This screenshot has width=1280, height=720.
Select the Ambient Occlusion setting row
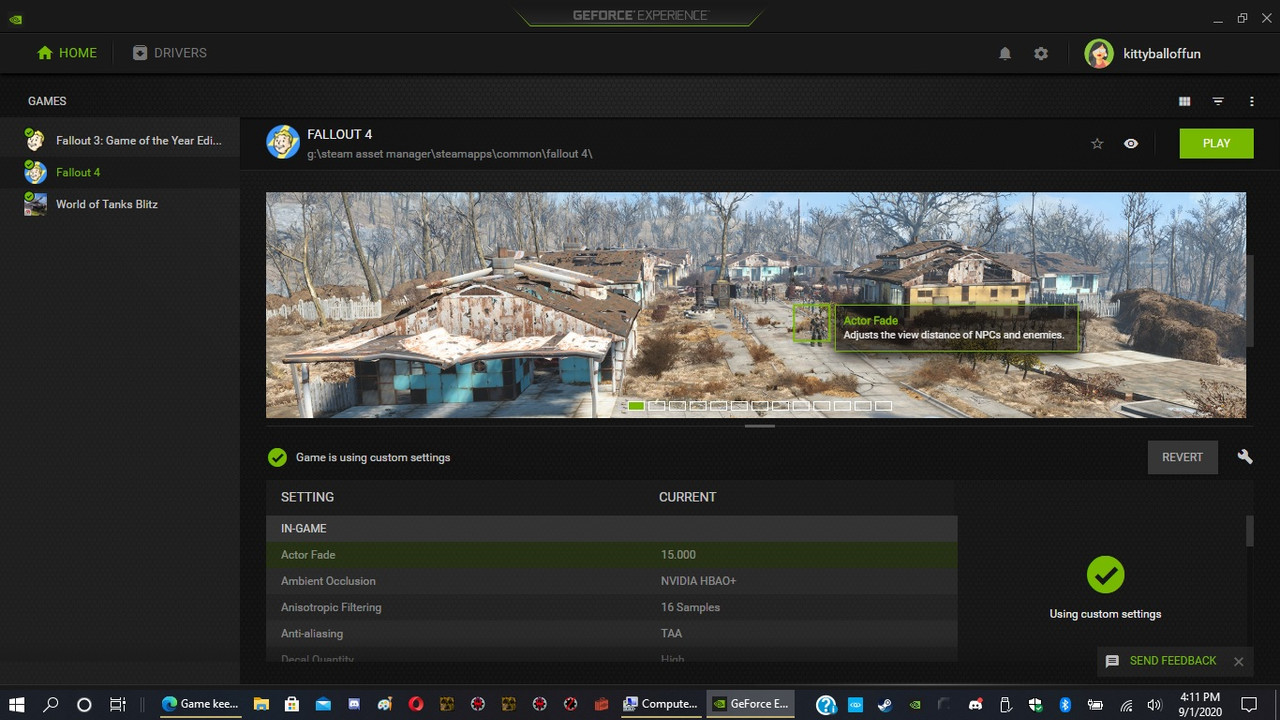click(612, 581)
